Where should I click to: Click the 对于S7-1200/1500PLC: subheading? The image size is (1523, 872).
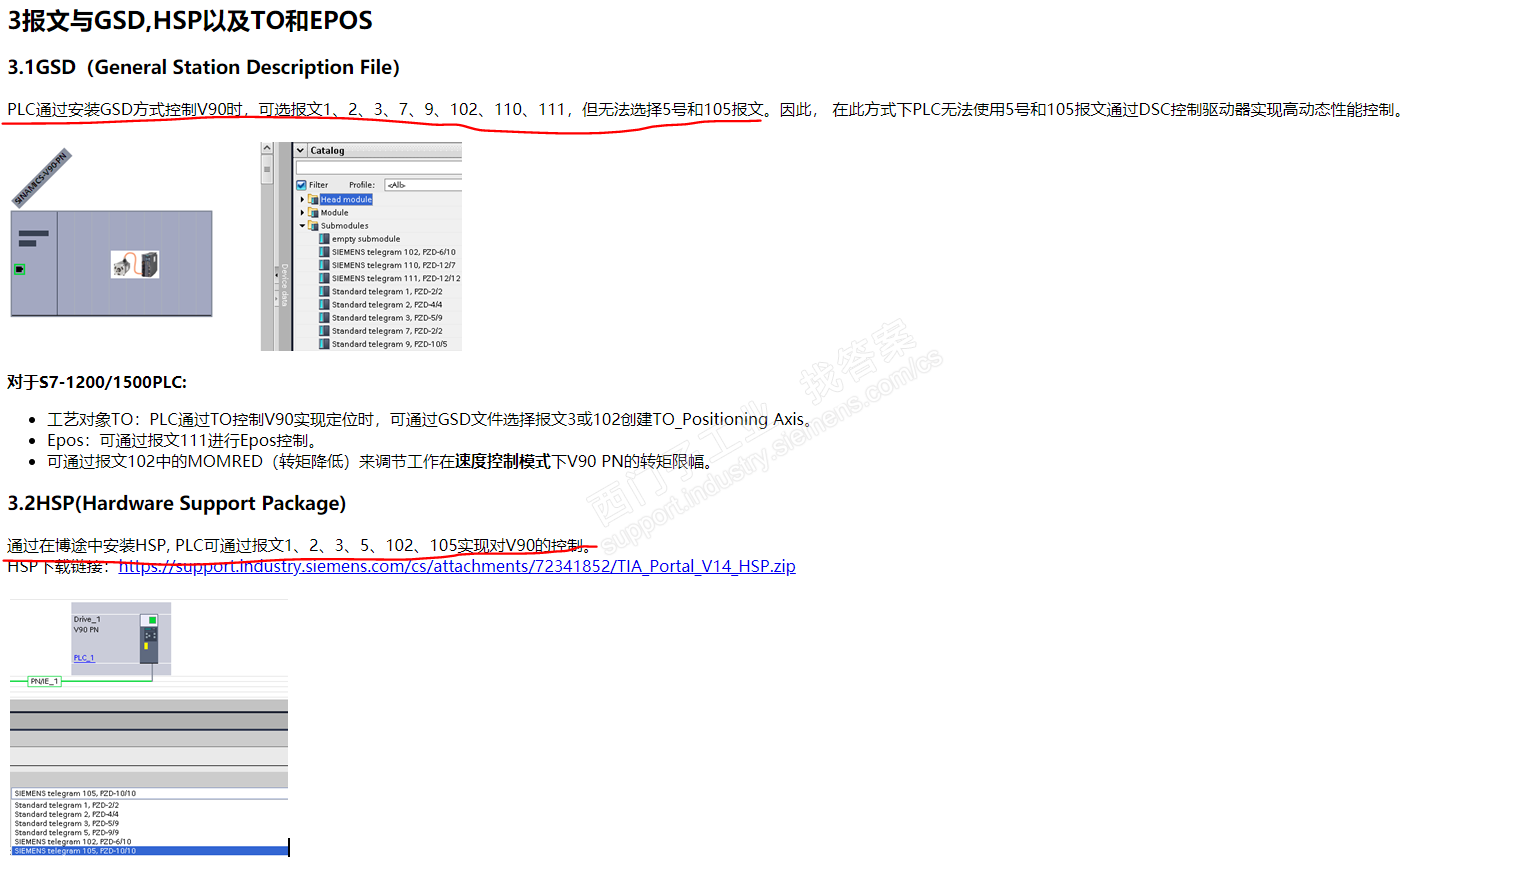point(97,382)
